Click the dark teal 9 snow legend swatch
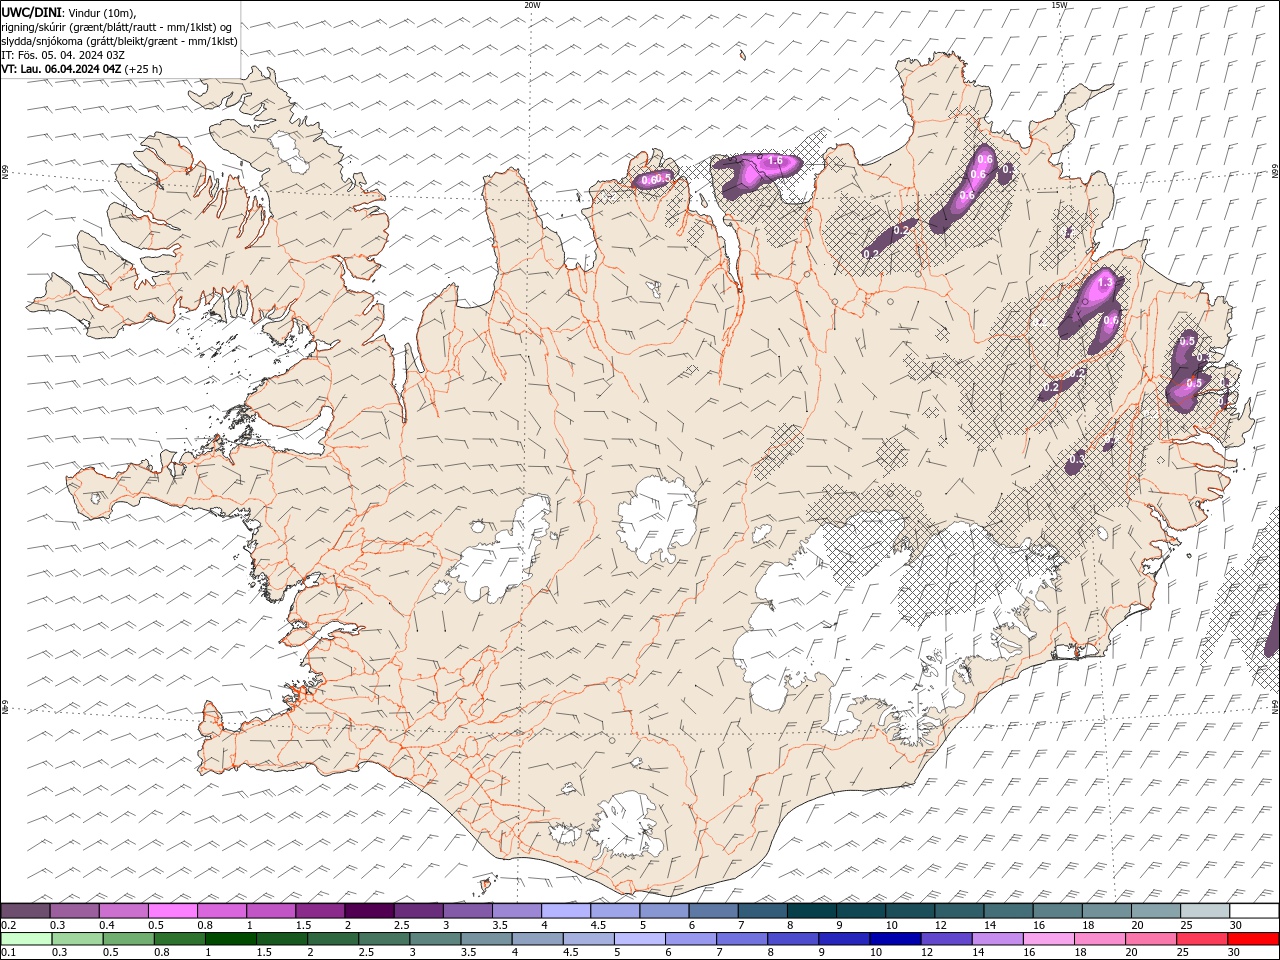1280x960 pixels. click(x=811, y=911)
